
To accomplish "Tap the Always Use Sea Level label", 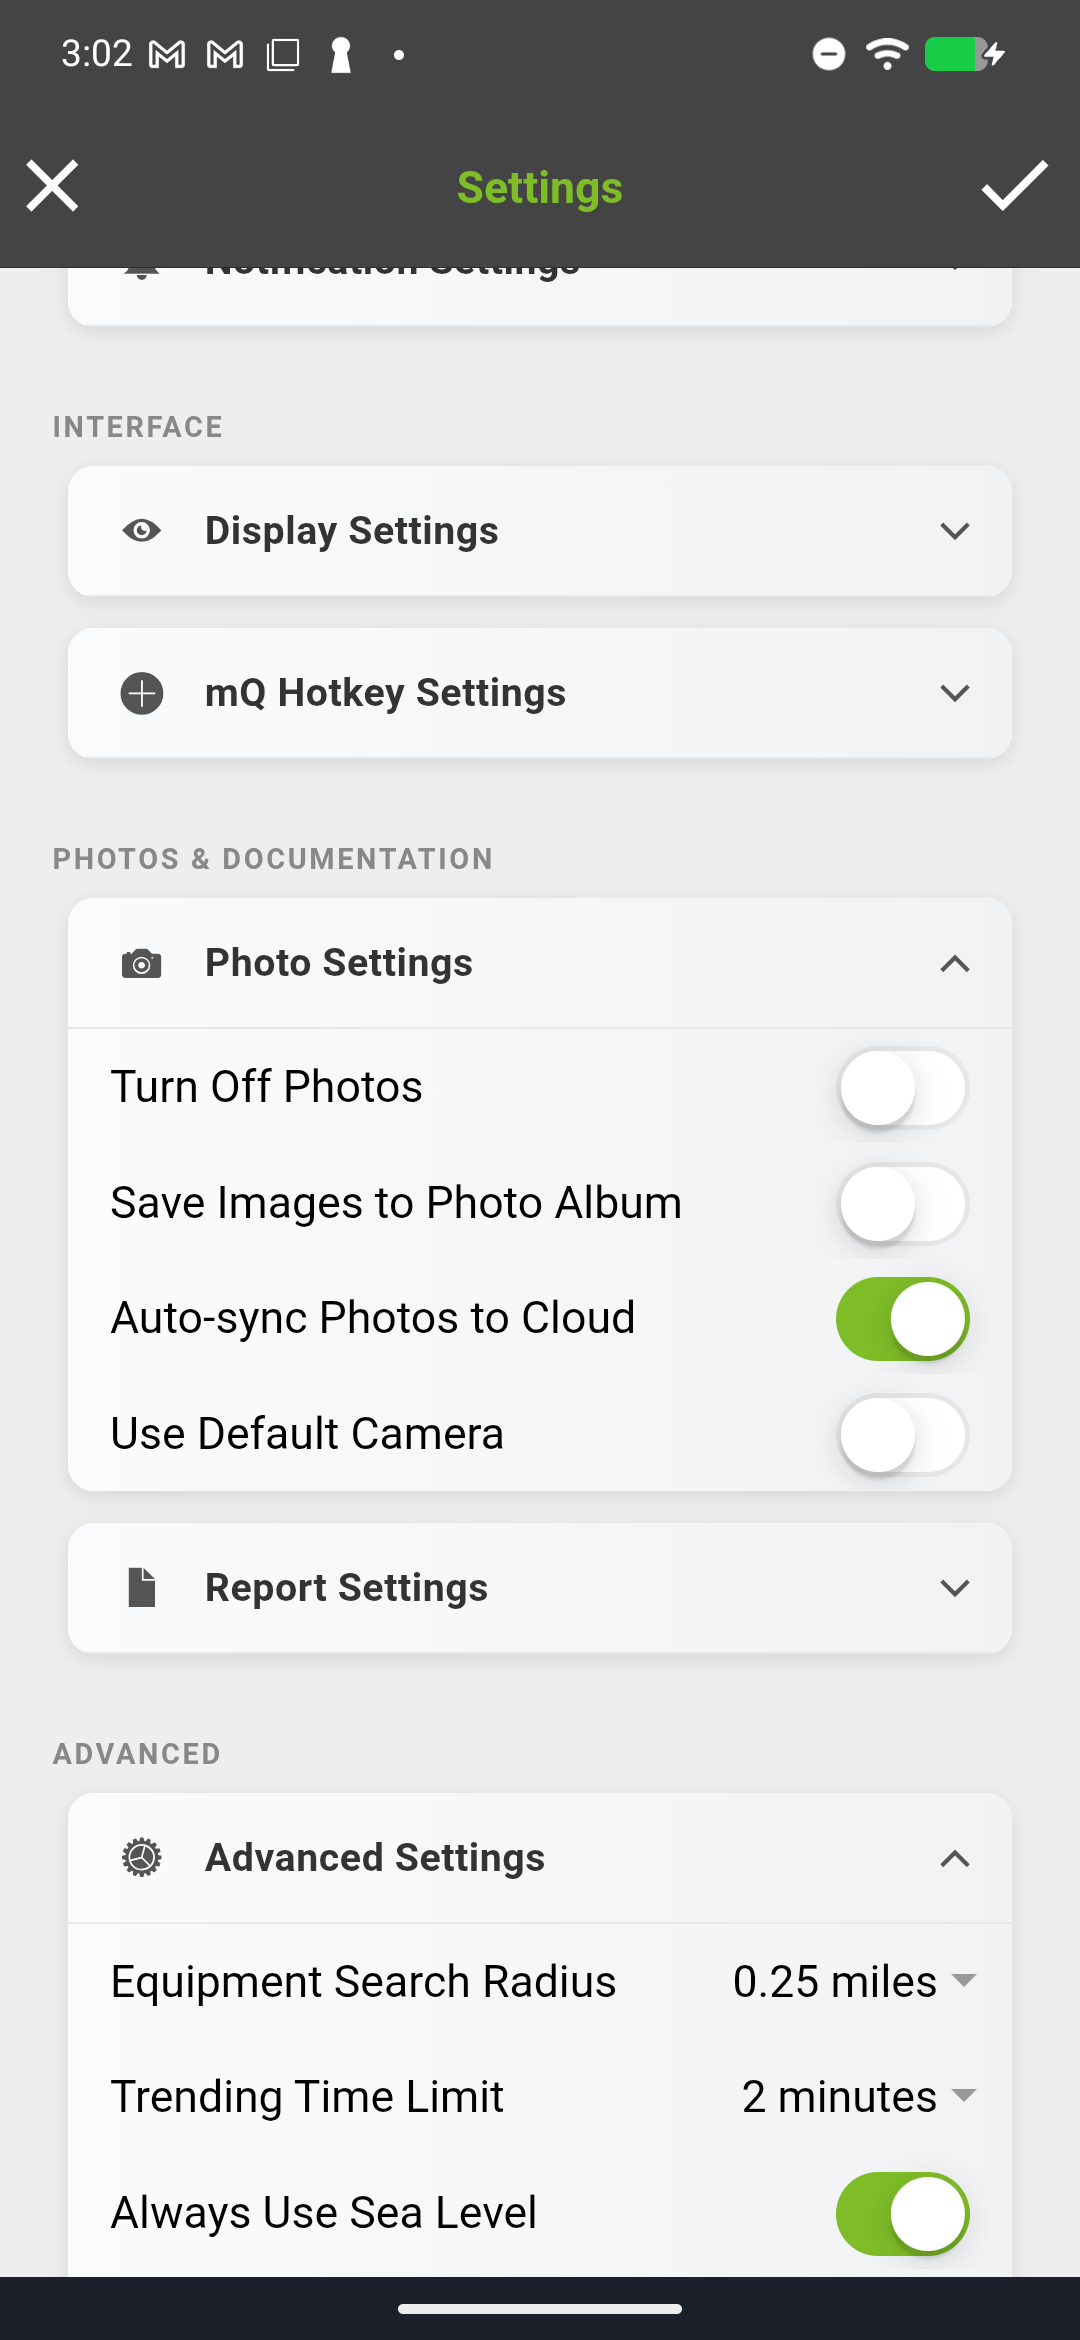I will point(324,2213).
